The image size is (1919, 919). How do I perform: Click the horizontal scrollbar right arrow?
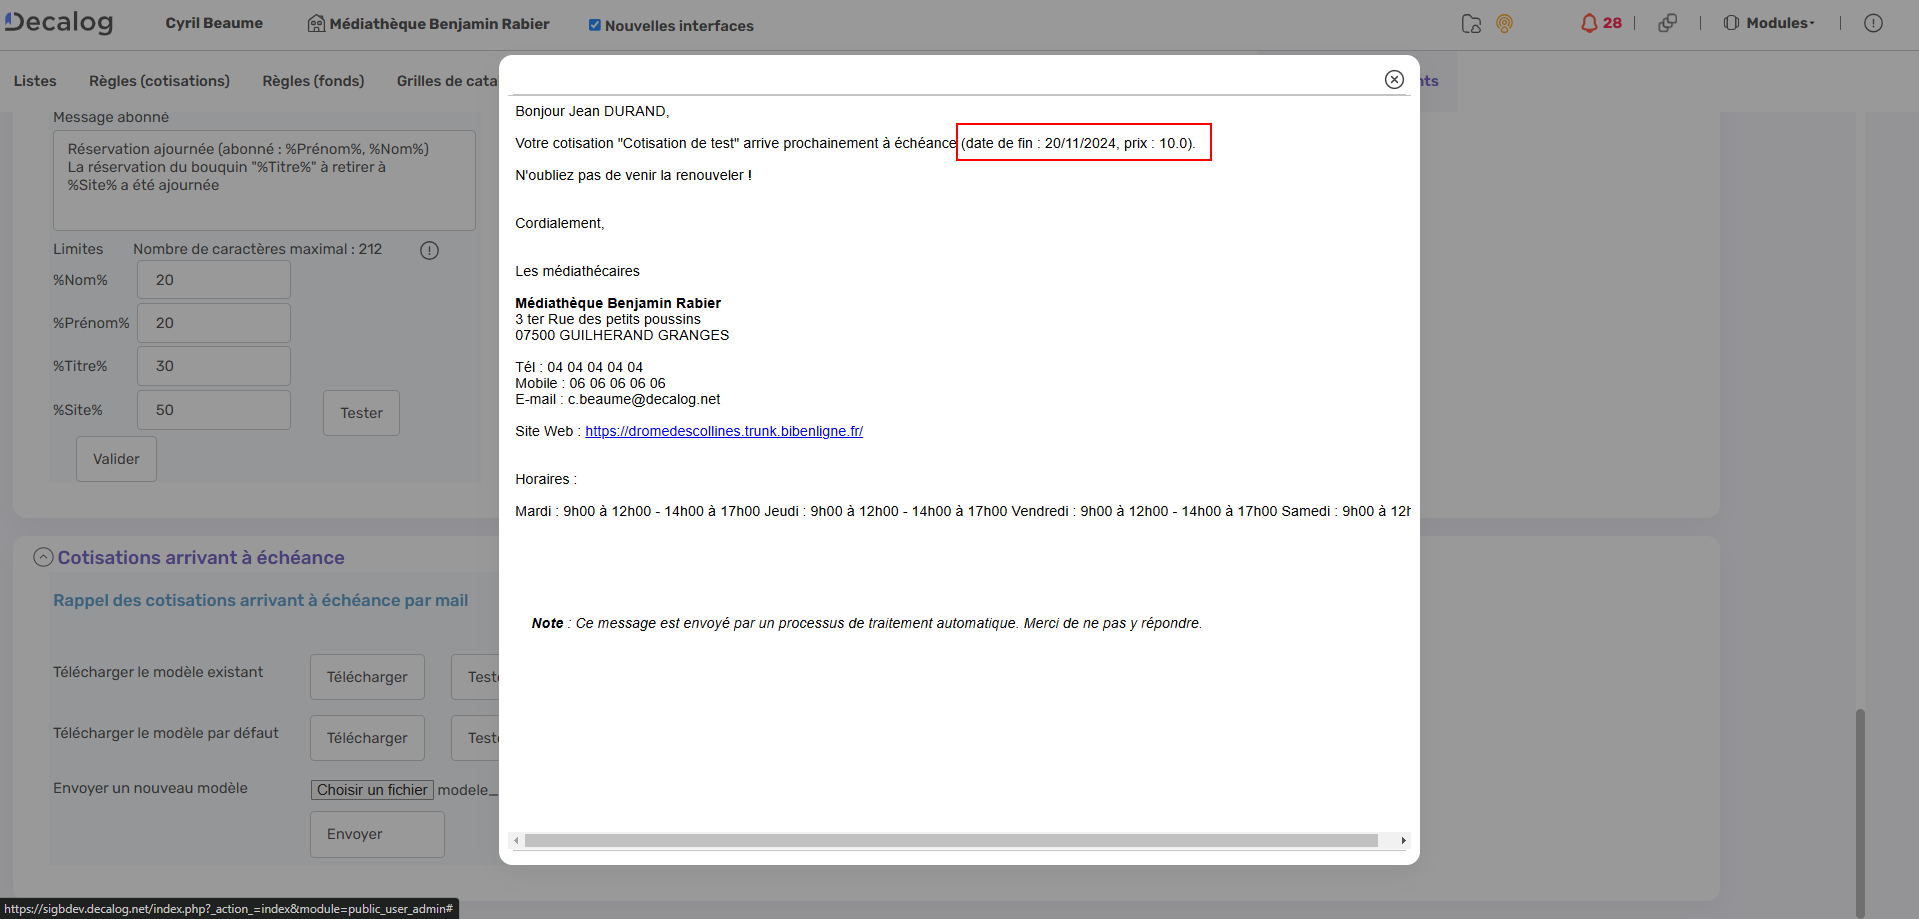[x=1403, y=841]
